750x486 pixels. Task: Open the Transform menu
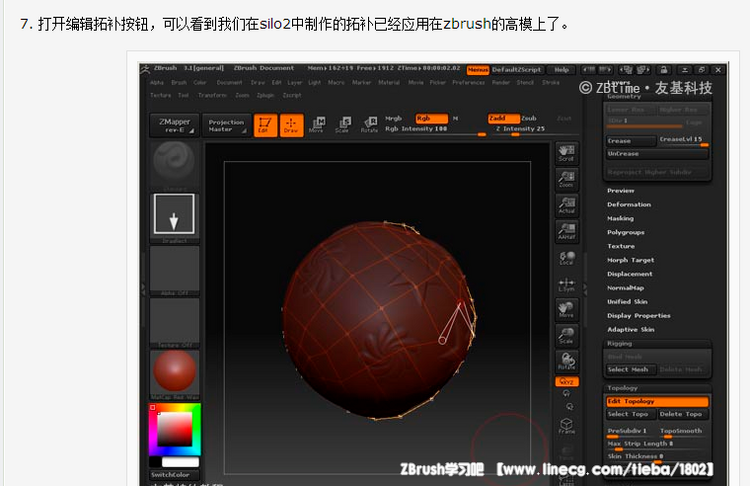pyautogui.click(x=212, y=95)
